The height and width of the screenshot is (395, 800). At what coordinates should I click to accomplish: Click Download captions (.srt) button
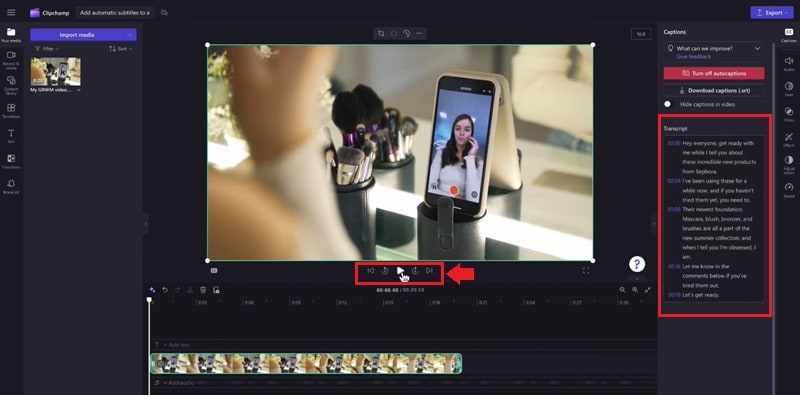(714, 90)
